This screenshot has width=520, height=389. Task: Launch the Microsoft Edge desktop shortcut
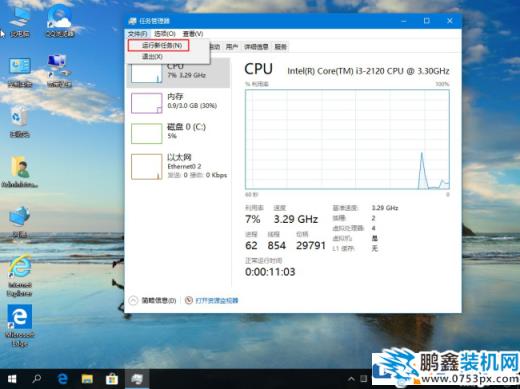pyautogui.click(x=20, y=326)
